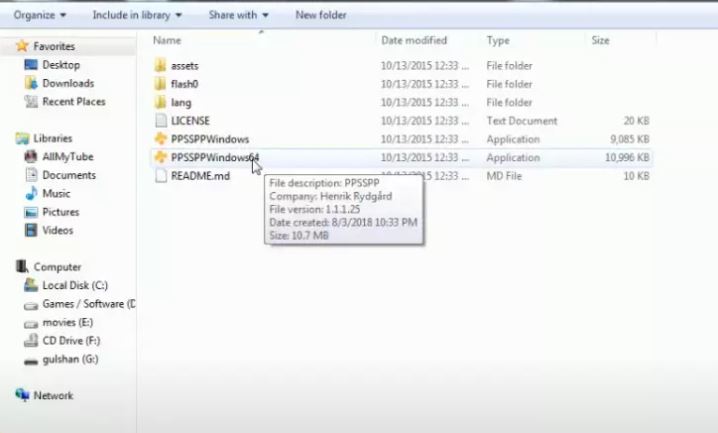Sort files by the Name column header
The width and height of the screenshot is (718, 433).
(x=167, y=41)
